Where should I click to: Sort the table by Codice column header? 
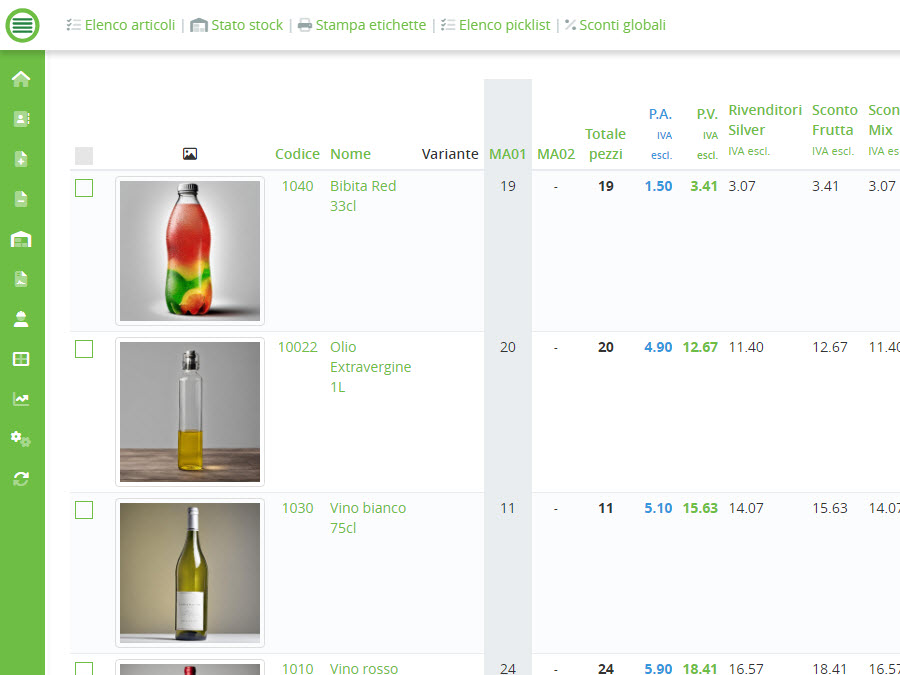pos(297,154)
